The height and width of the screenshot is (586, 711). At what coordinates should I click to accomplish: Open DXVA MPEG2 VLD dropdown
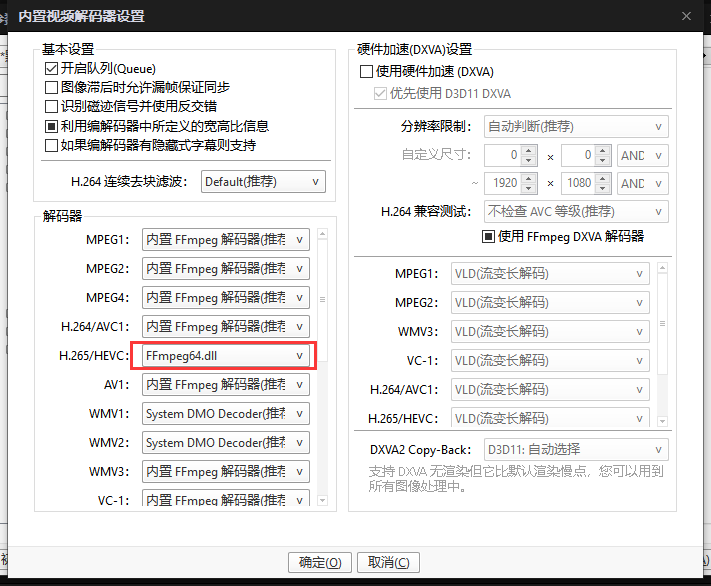point(550,303)
